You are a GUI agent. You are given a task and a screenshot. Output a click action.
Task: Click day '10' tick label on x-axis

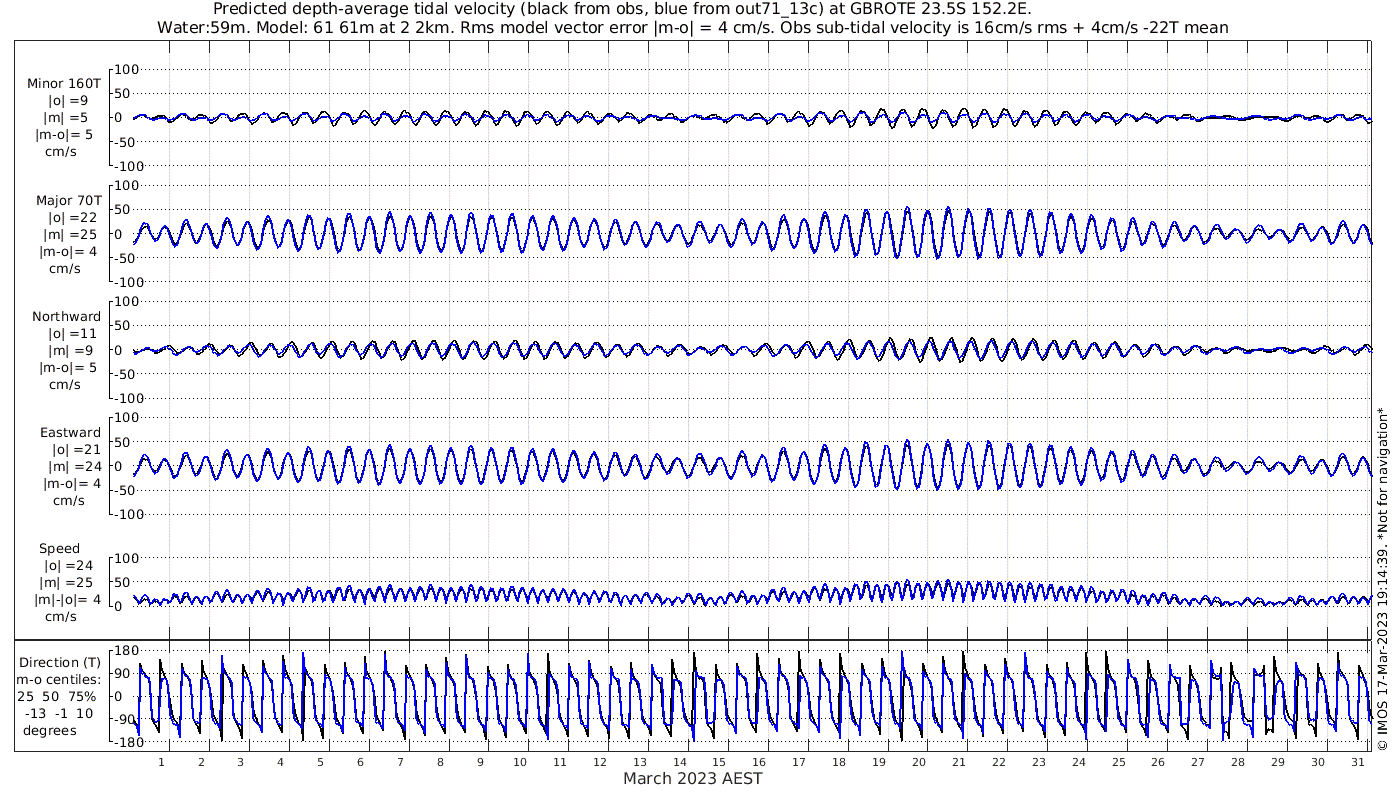point(520,762)
